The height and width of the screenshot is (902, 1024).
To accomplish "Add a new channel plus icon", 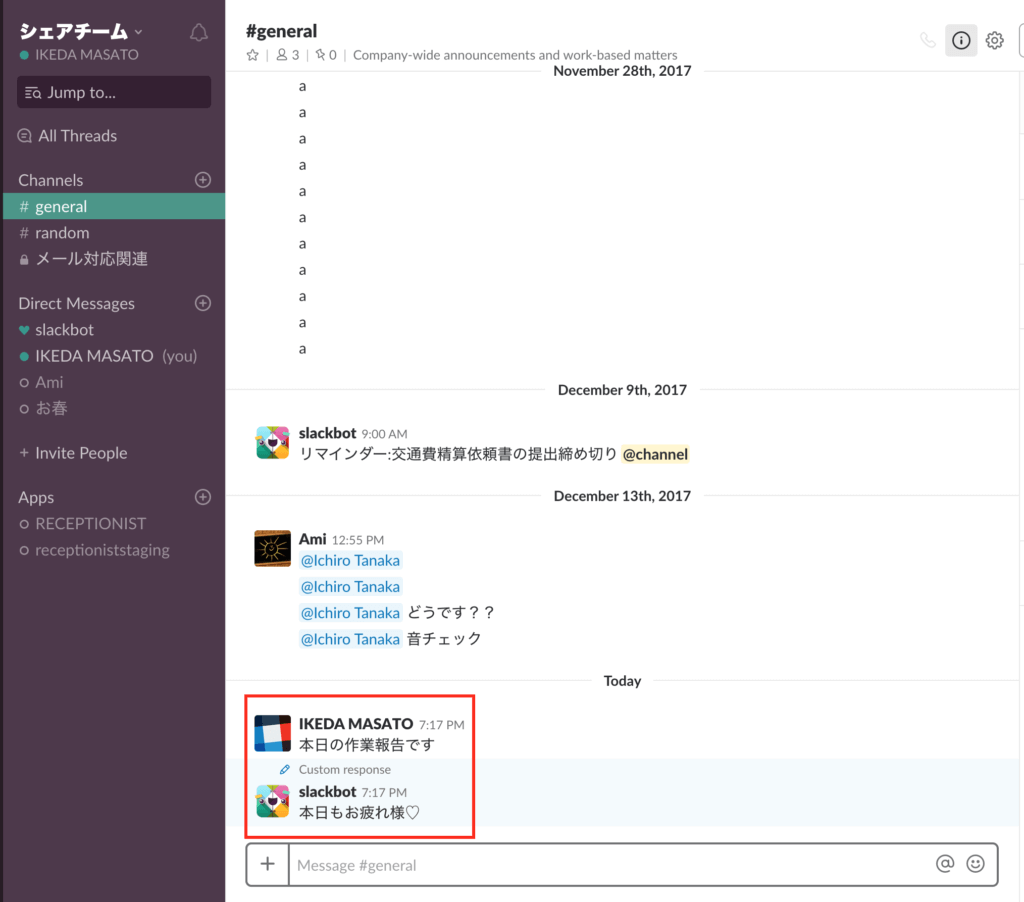I will 202,180.
